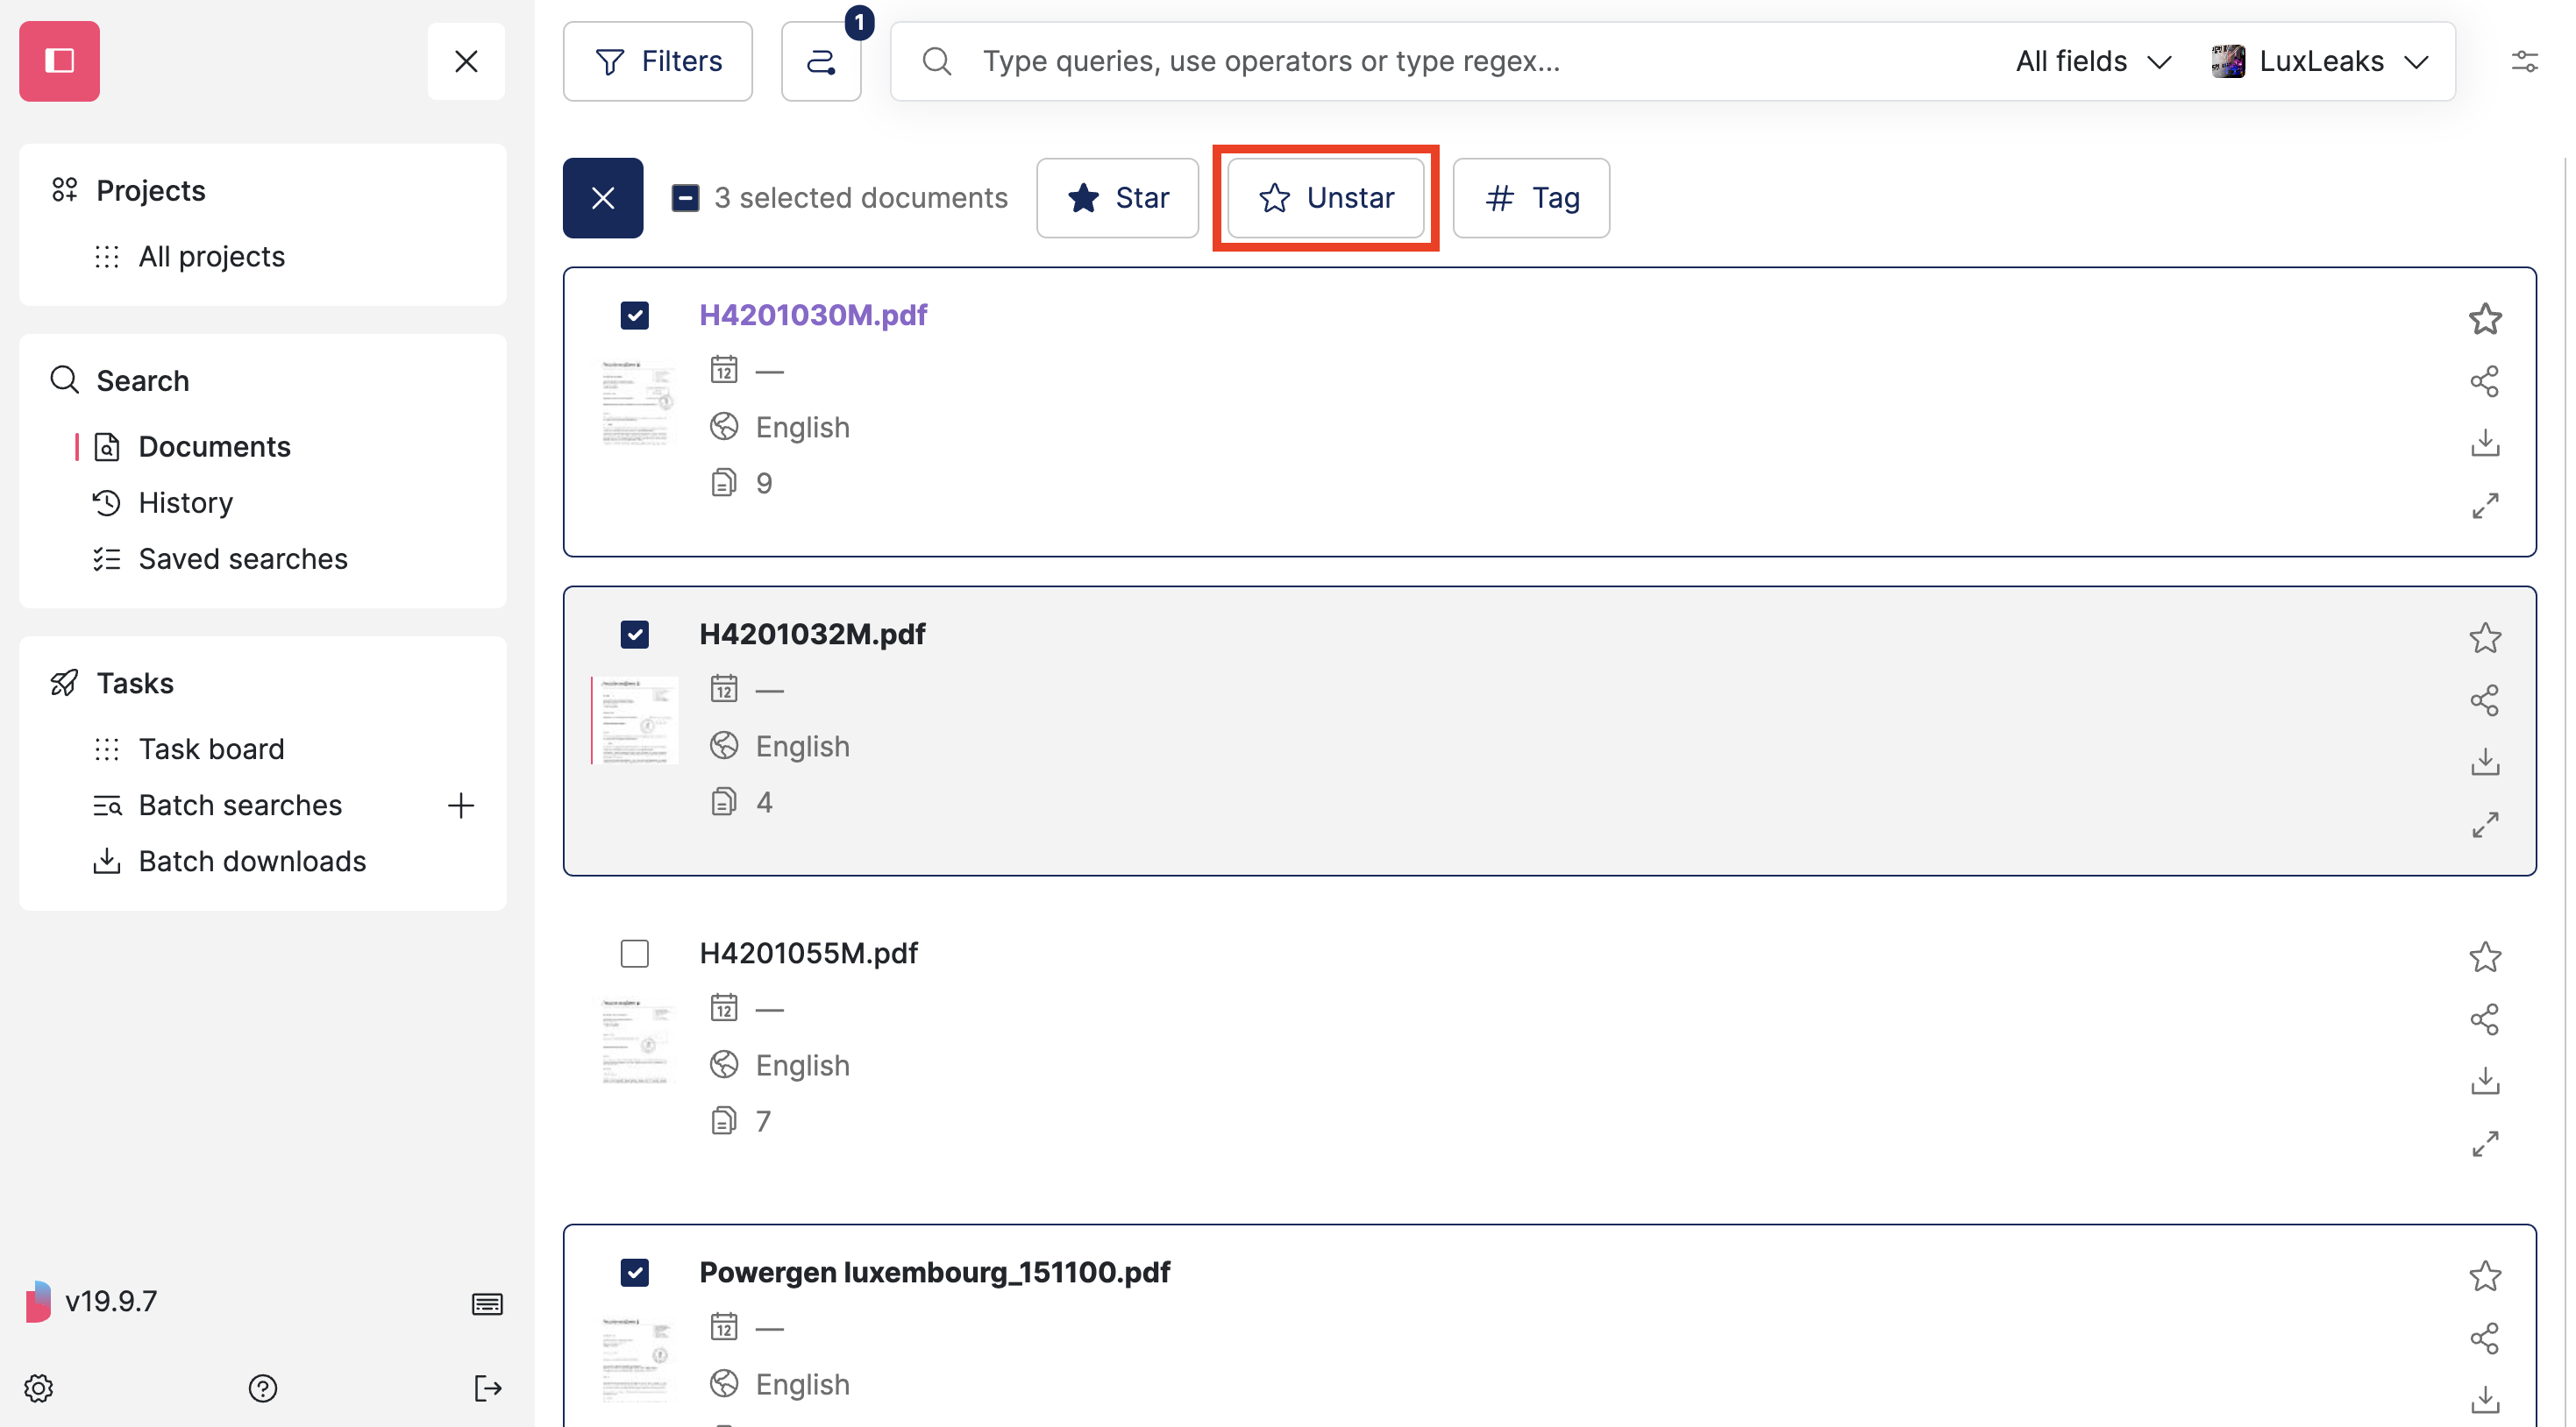Star the Powergen luxembourg_151100.pdf document
Image resolution: width=2576 pixels, height=1427 pixels.
(x=2485, y=1276)
